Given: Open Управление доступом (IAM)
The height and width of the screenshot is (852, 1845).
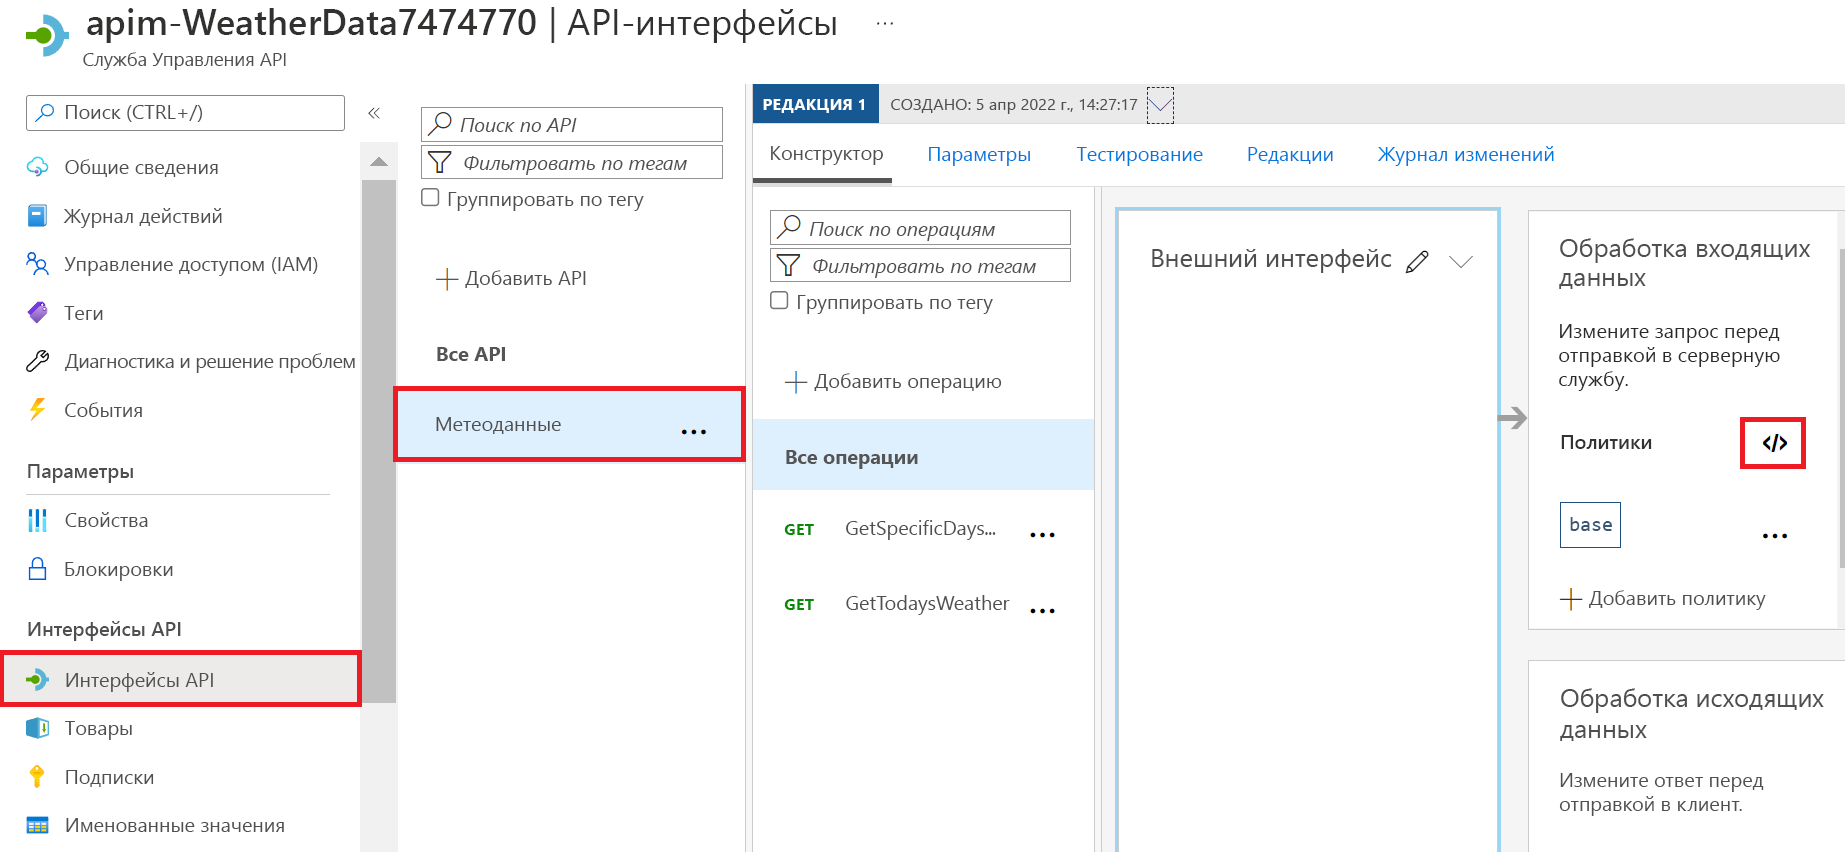Looking at the screenshot, I should click(191, 264).
